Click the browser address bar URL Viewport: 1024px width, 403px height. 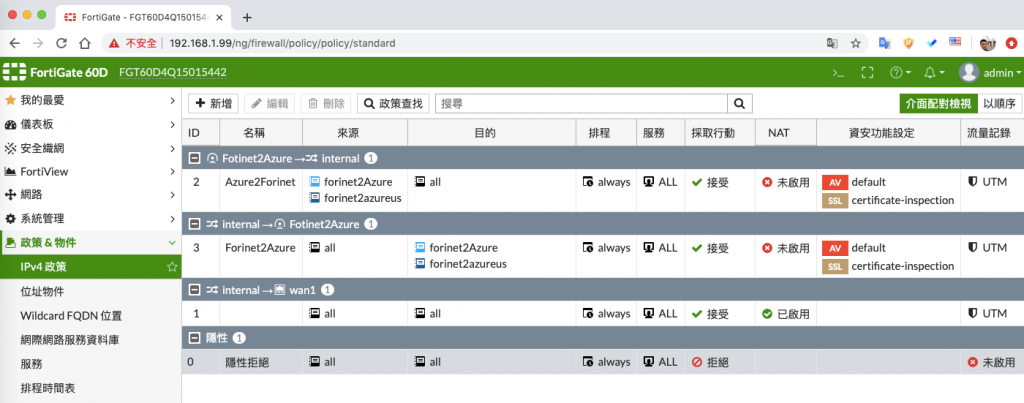pyautogui.click(x=282, y=43)
